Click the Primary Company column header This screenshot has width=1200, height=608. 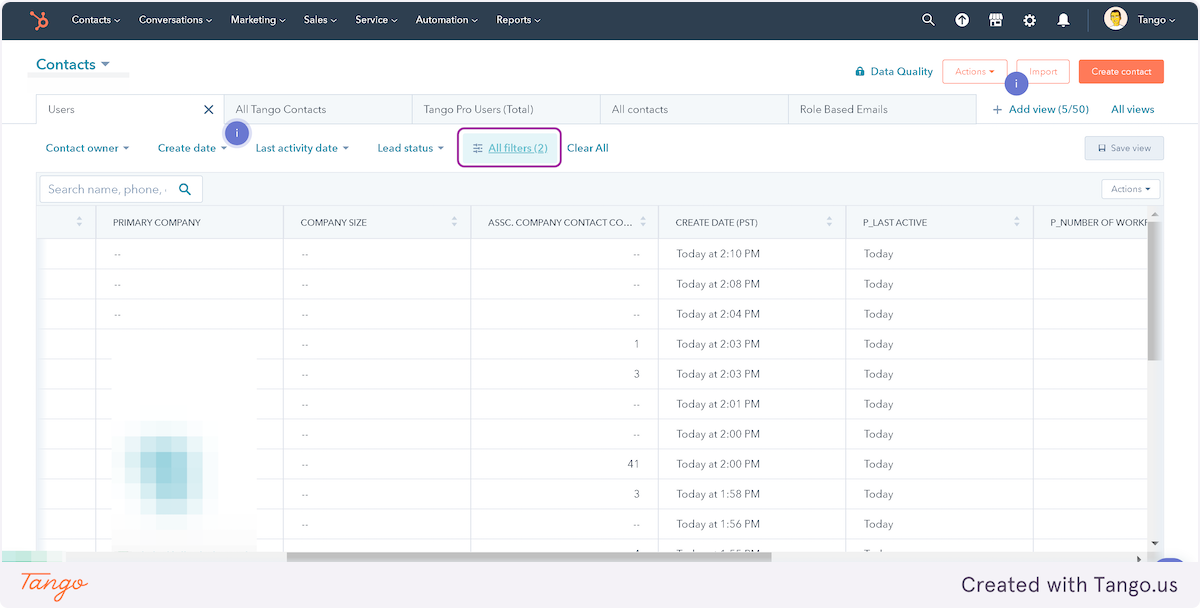point(190,222)
